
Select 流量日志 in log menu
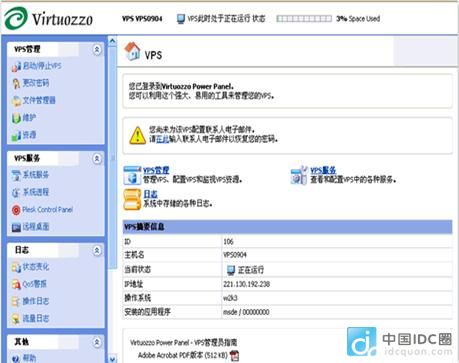[x=36, y=318]
